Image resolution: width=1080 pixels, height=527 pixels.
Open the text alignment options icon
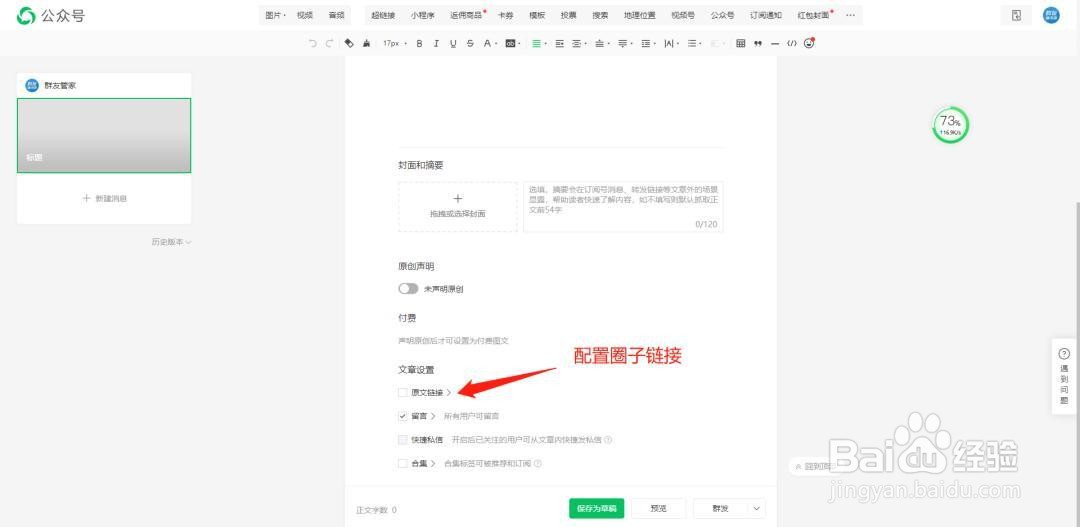(577, 43)
